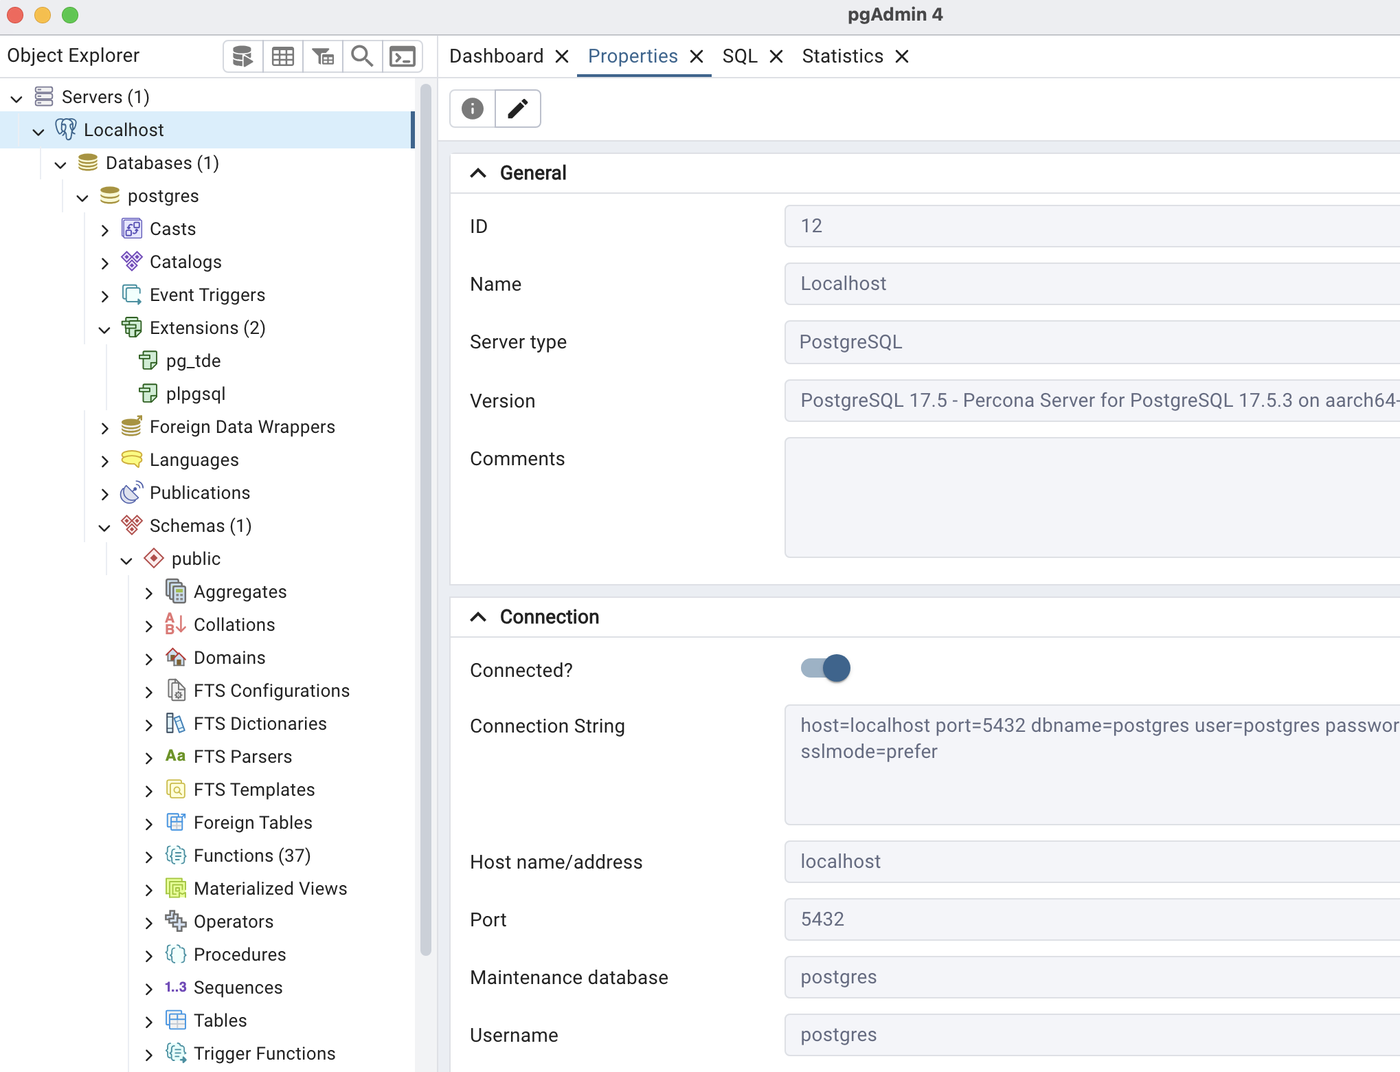Click the Edit pencil icon on Properties tab
The height and width of the screenshot is (1072, 1400).
pos(518,108)
